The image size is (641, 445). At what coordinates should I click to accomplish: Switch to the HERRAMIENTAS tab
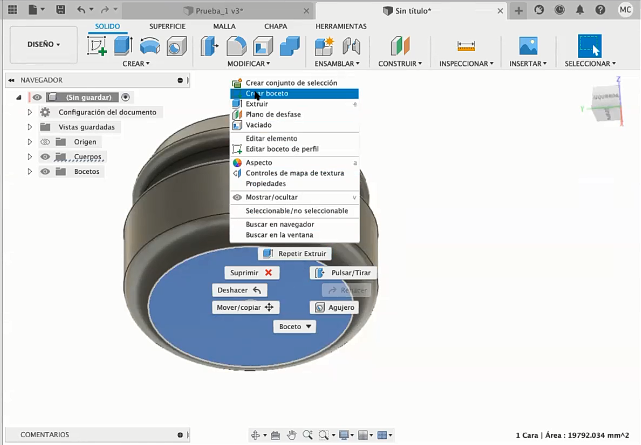point(341,26)
